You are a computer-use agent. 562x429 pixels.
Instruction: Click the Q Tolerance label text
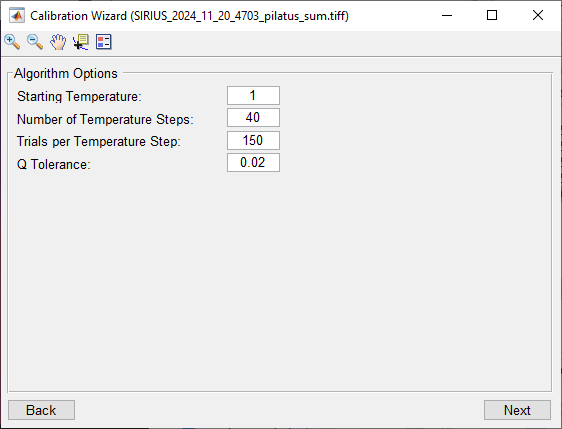click(54, 165)
